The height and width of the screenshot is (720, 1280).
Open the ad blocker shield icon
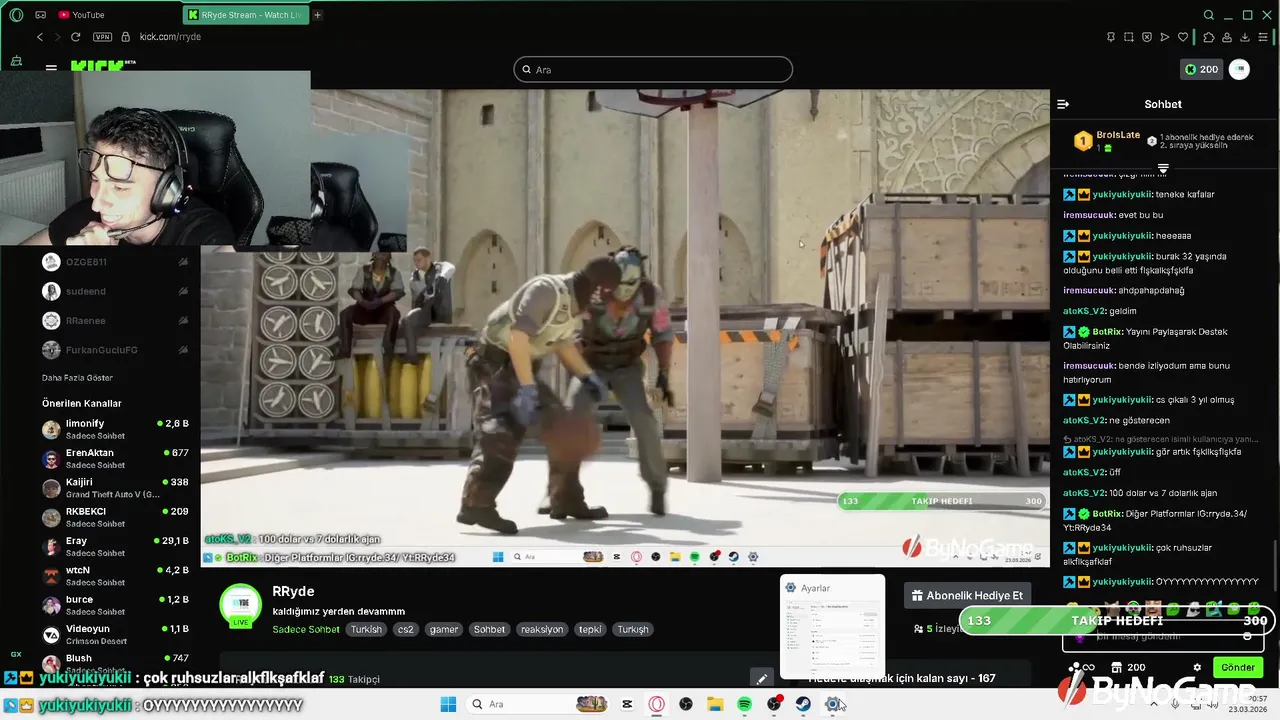click(1147, 37)
